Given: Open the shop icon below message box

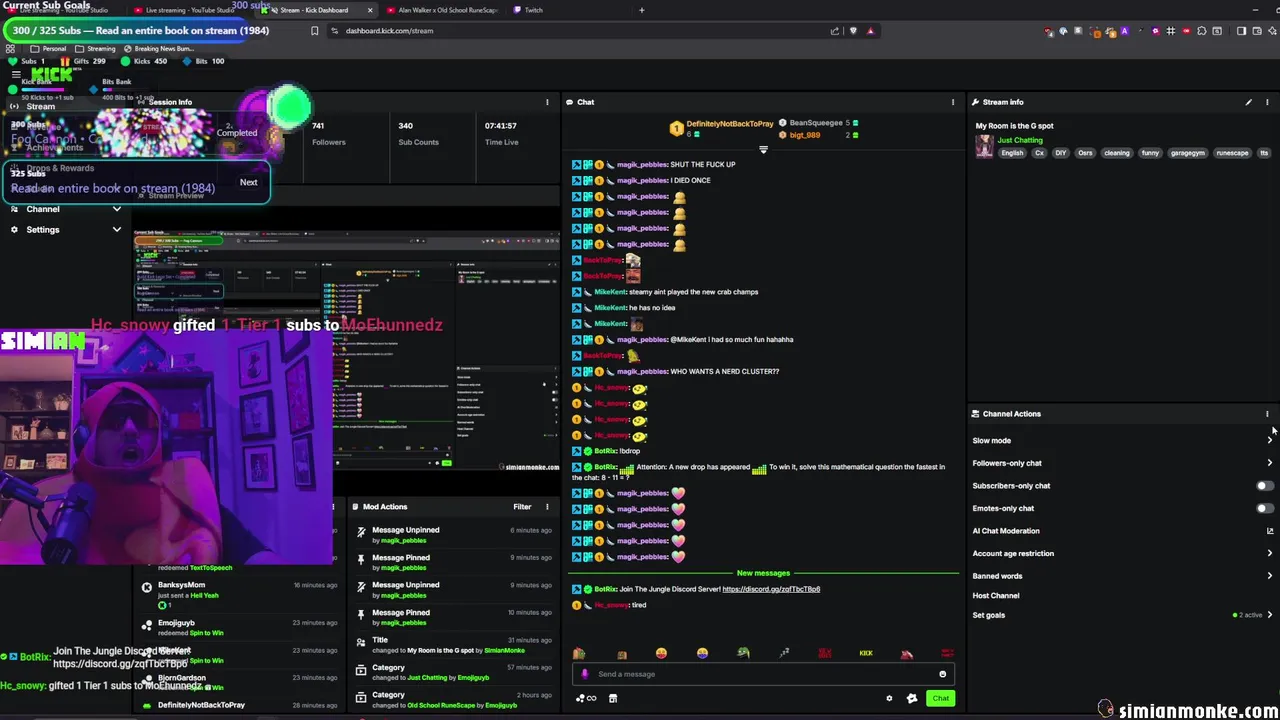Looking at the screenshot, I should click(613, 698).
